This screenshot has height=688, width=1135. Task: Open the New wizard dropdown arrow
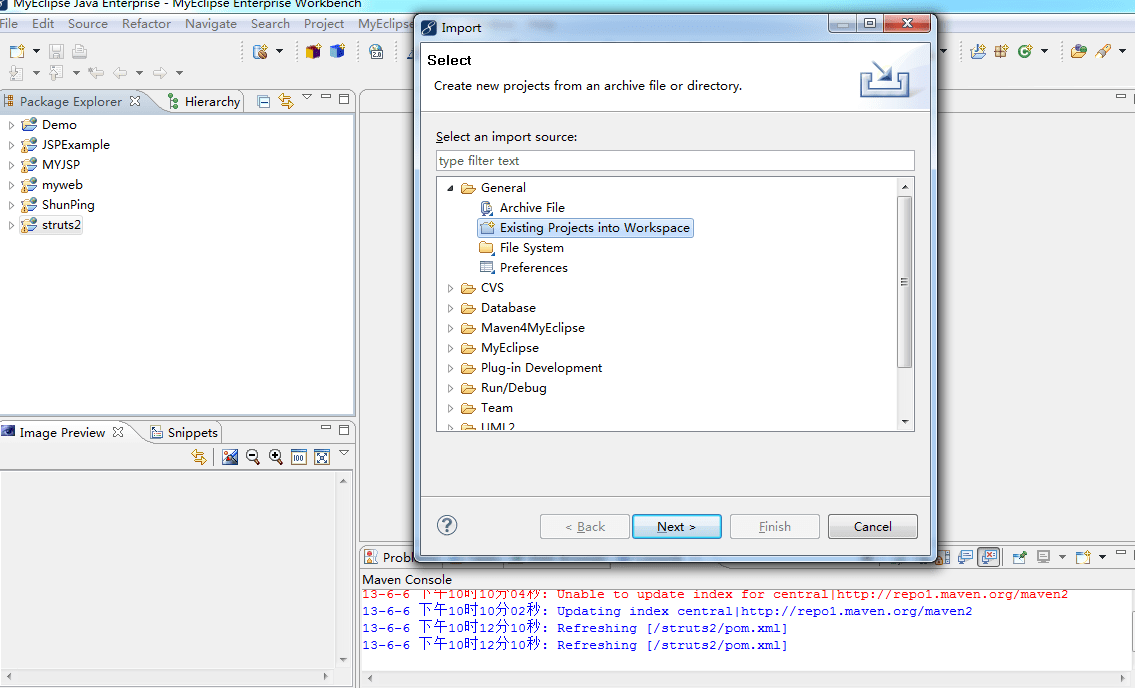pyautogui.click(x=36, y=51)
